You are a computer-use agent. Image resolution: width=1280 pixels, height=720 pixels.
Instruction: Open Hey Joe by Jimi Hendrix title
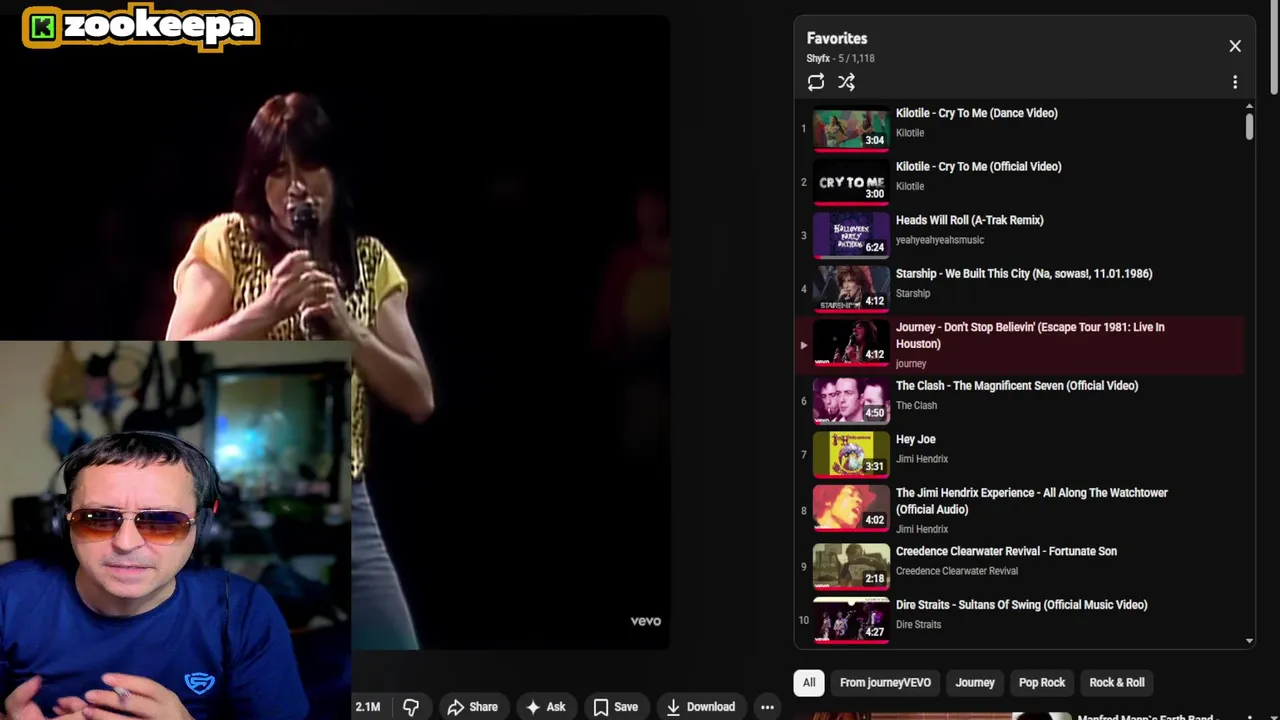pyautogui.click(x=915, y=439)
